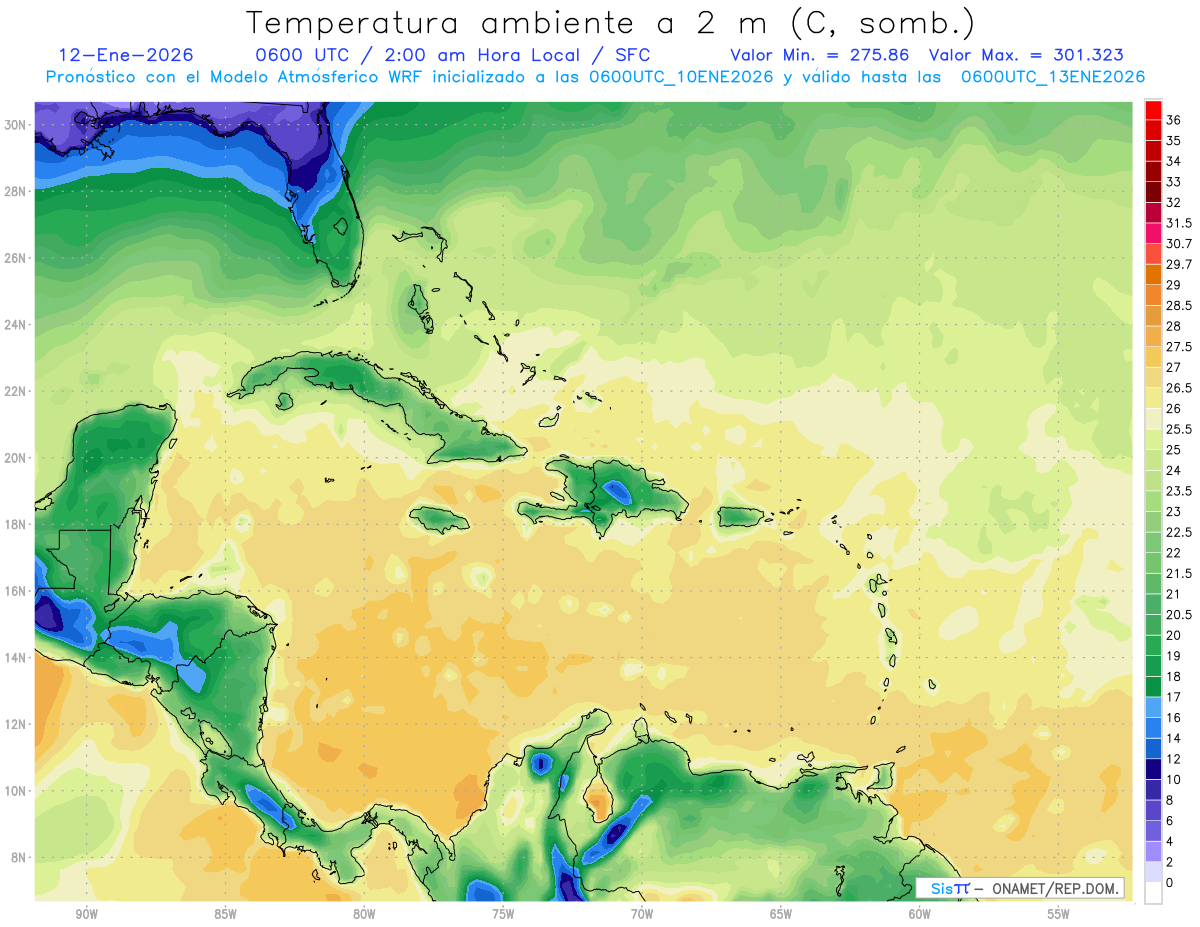The image size is (1200, 927).
Task: Click legend value '19'
Action: (x=1174, y=656)
